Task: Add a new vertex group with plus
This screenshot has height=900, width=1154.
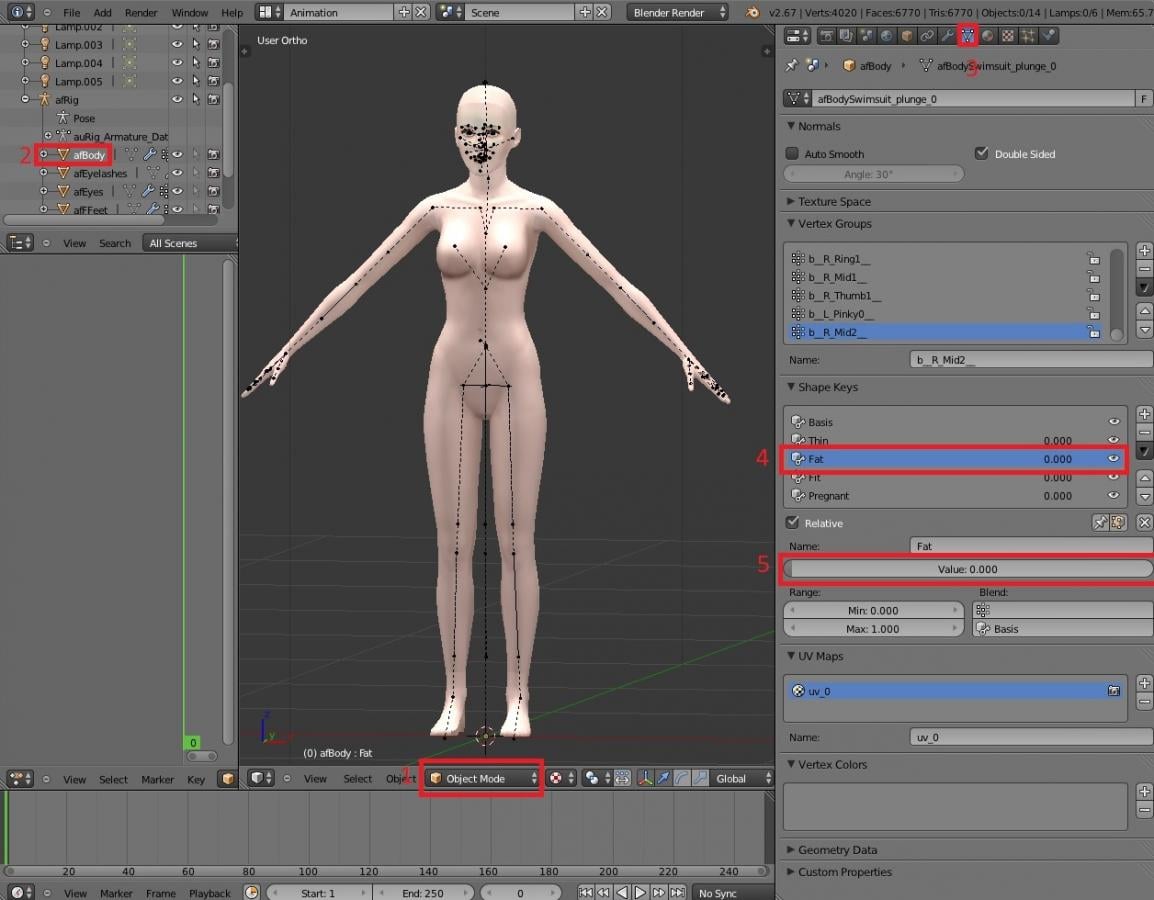Action: pos(1144,250)
